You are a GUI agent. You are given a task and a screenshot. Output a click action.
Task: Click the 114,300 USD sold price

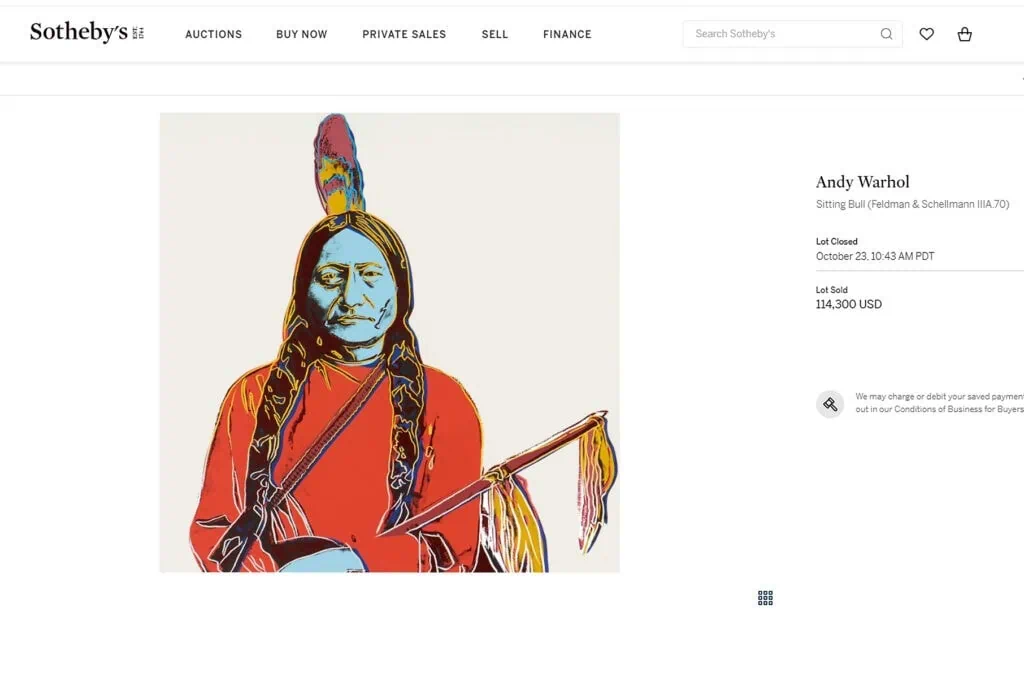point(849,304)
